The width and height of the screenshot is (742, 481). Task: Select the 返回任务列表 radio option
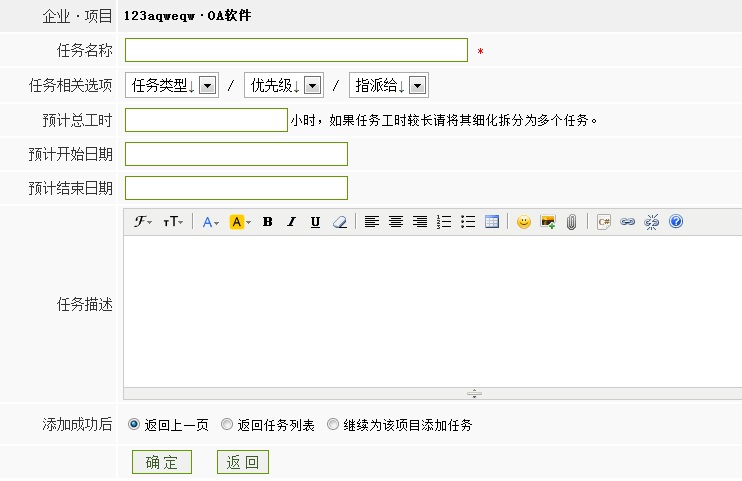click(x=227, y=424)
